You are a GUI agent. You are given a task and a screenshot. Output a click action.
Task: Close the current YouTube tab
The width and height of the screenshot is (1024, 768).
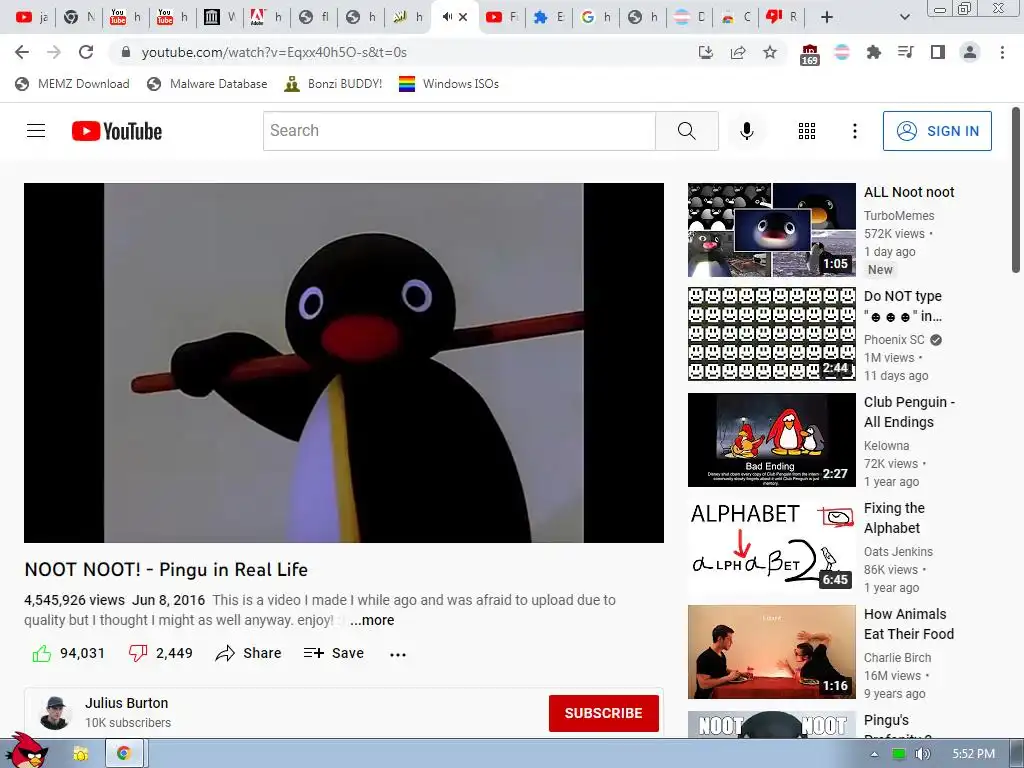tap(463, 17)
